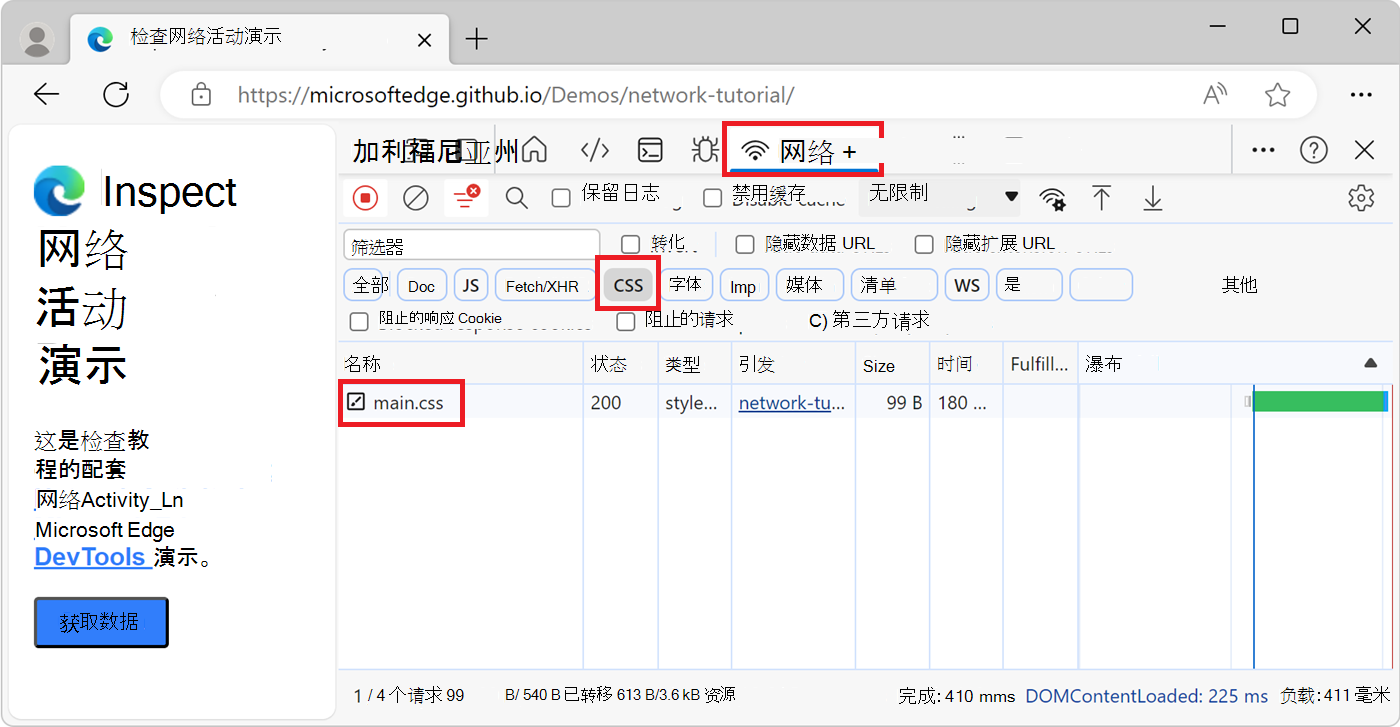Add page to favorites star
The height and width of the screenshot is (727, 1400).
(1277, 95)
